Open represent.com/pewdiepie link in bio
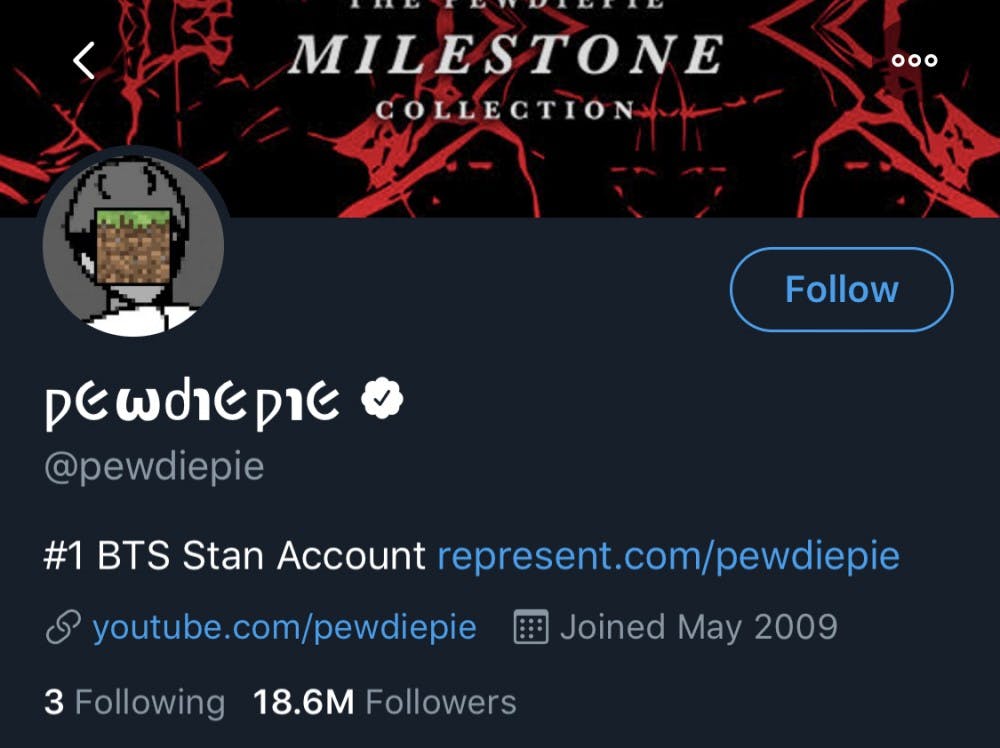Viewport: 1000px width, 748px height. (668, 555)
